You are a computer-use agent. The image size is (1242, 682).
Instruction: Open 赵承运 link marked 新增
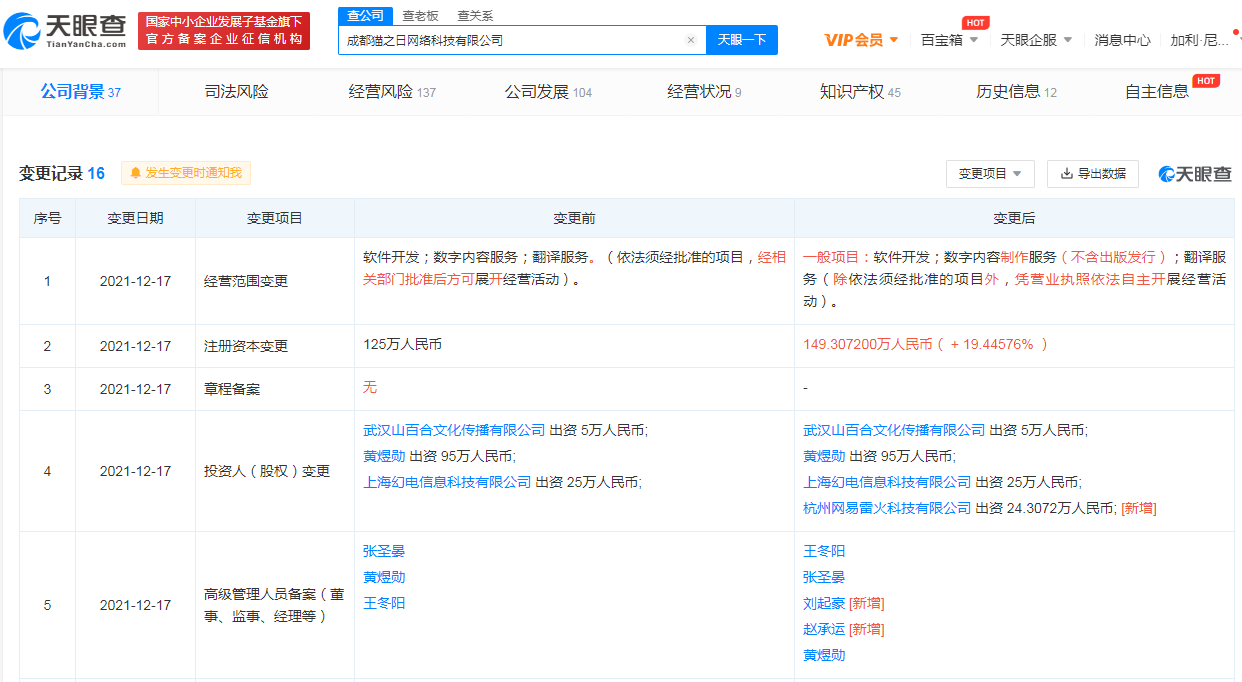pos(824,629)
